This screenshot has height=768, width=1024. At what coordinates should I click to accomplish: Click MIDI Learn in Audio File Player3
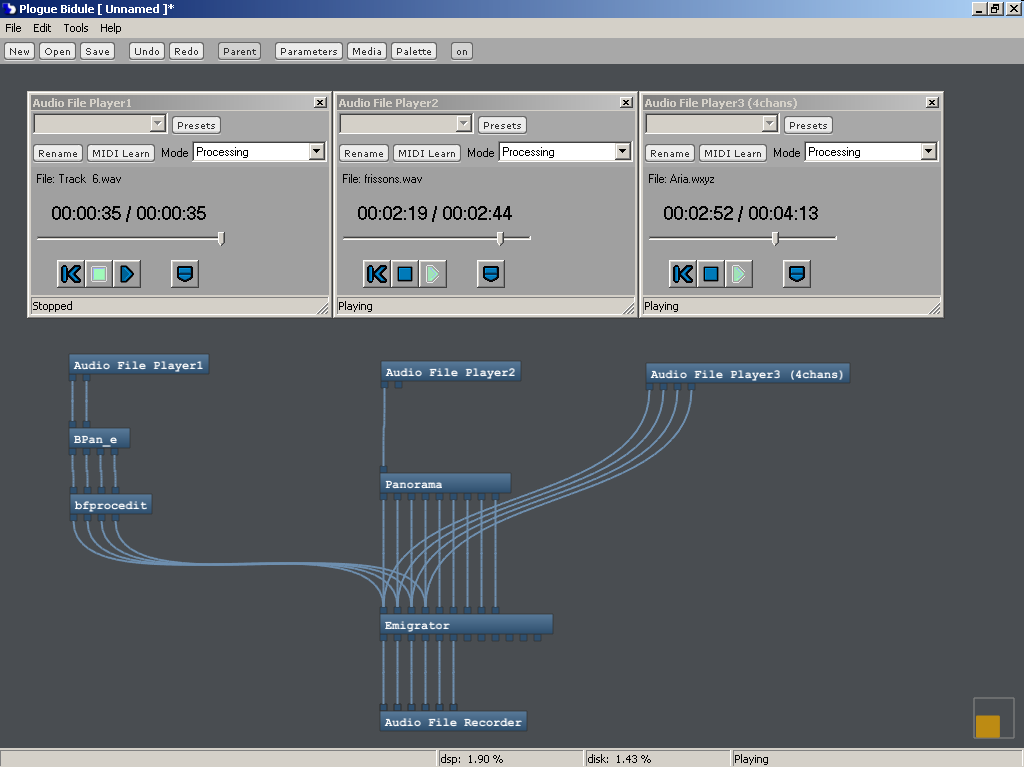[x=733, y=153]
